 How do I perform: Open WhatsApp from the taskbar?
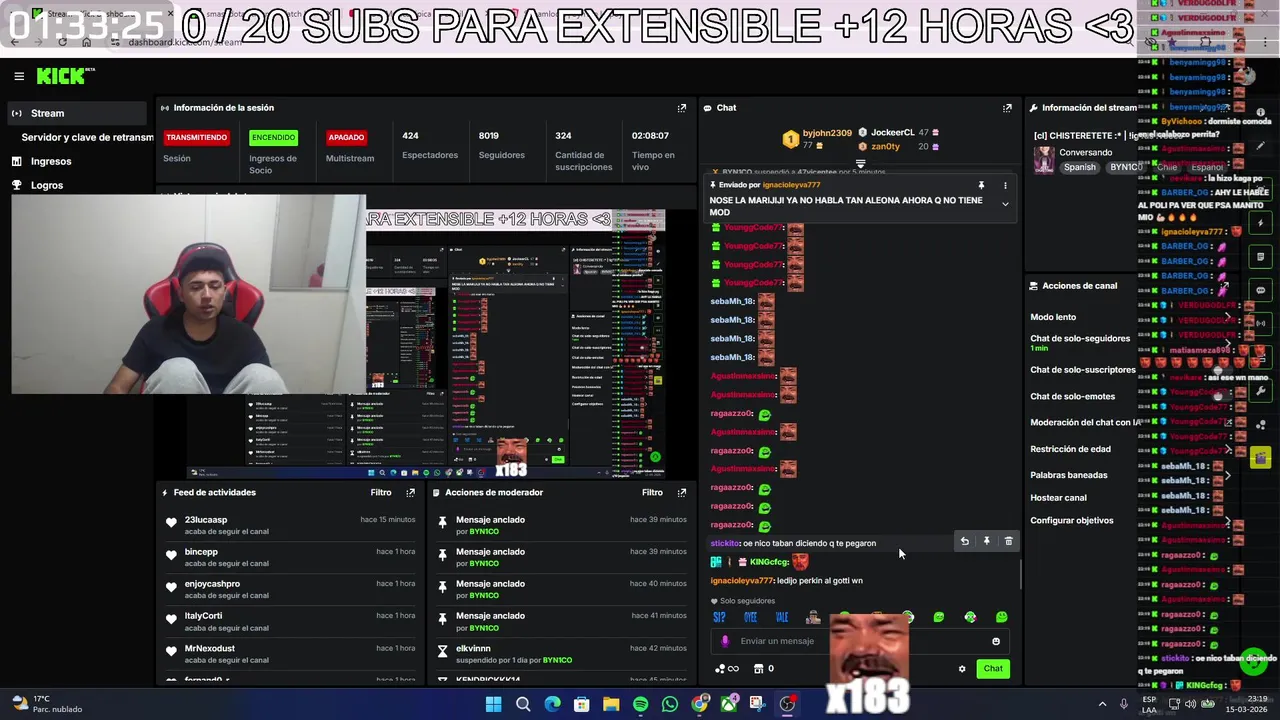(669, 704)
